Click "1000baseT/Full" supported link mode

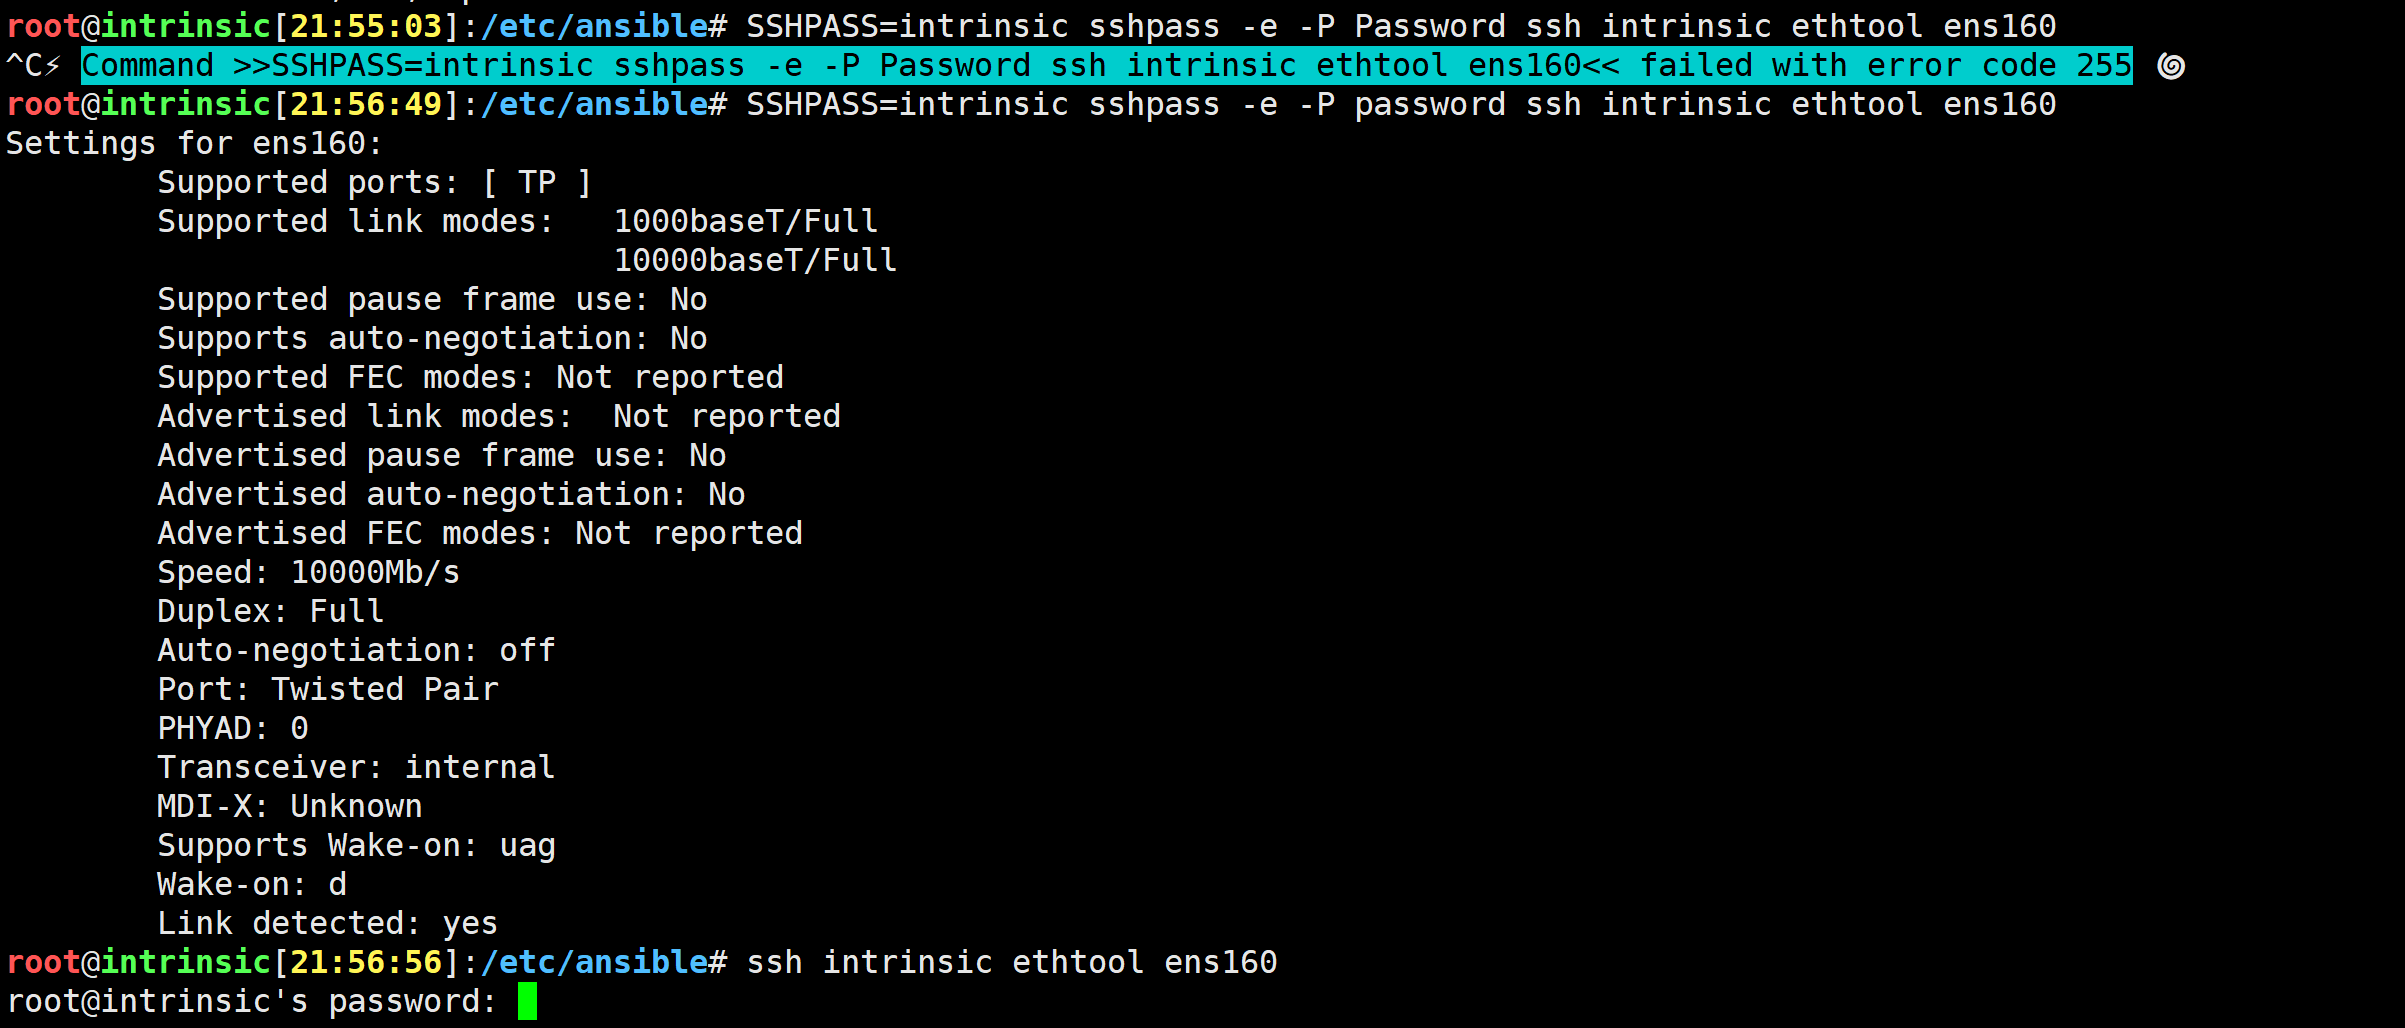745,222
